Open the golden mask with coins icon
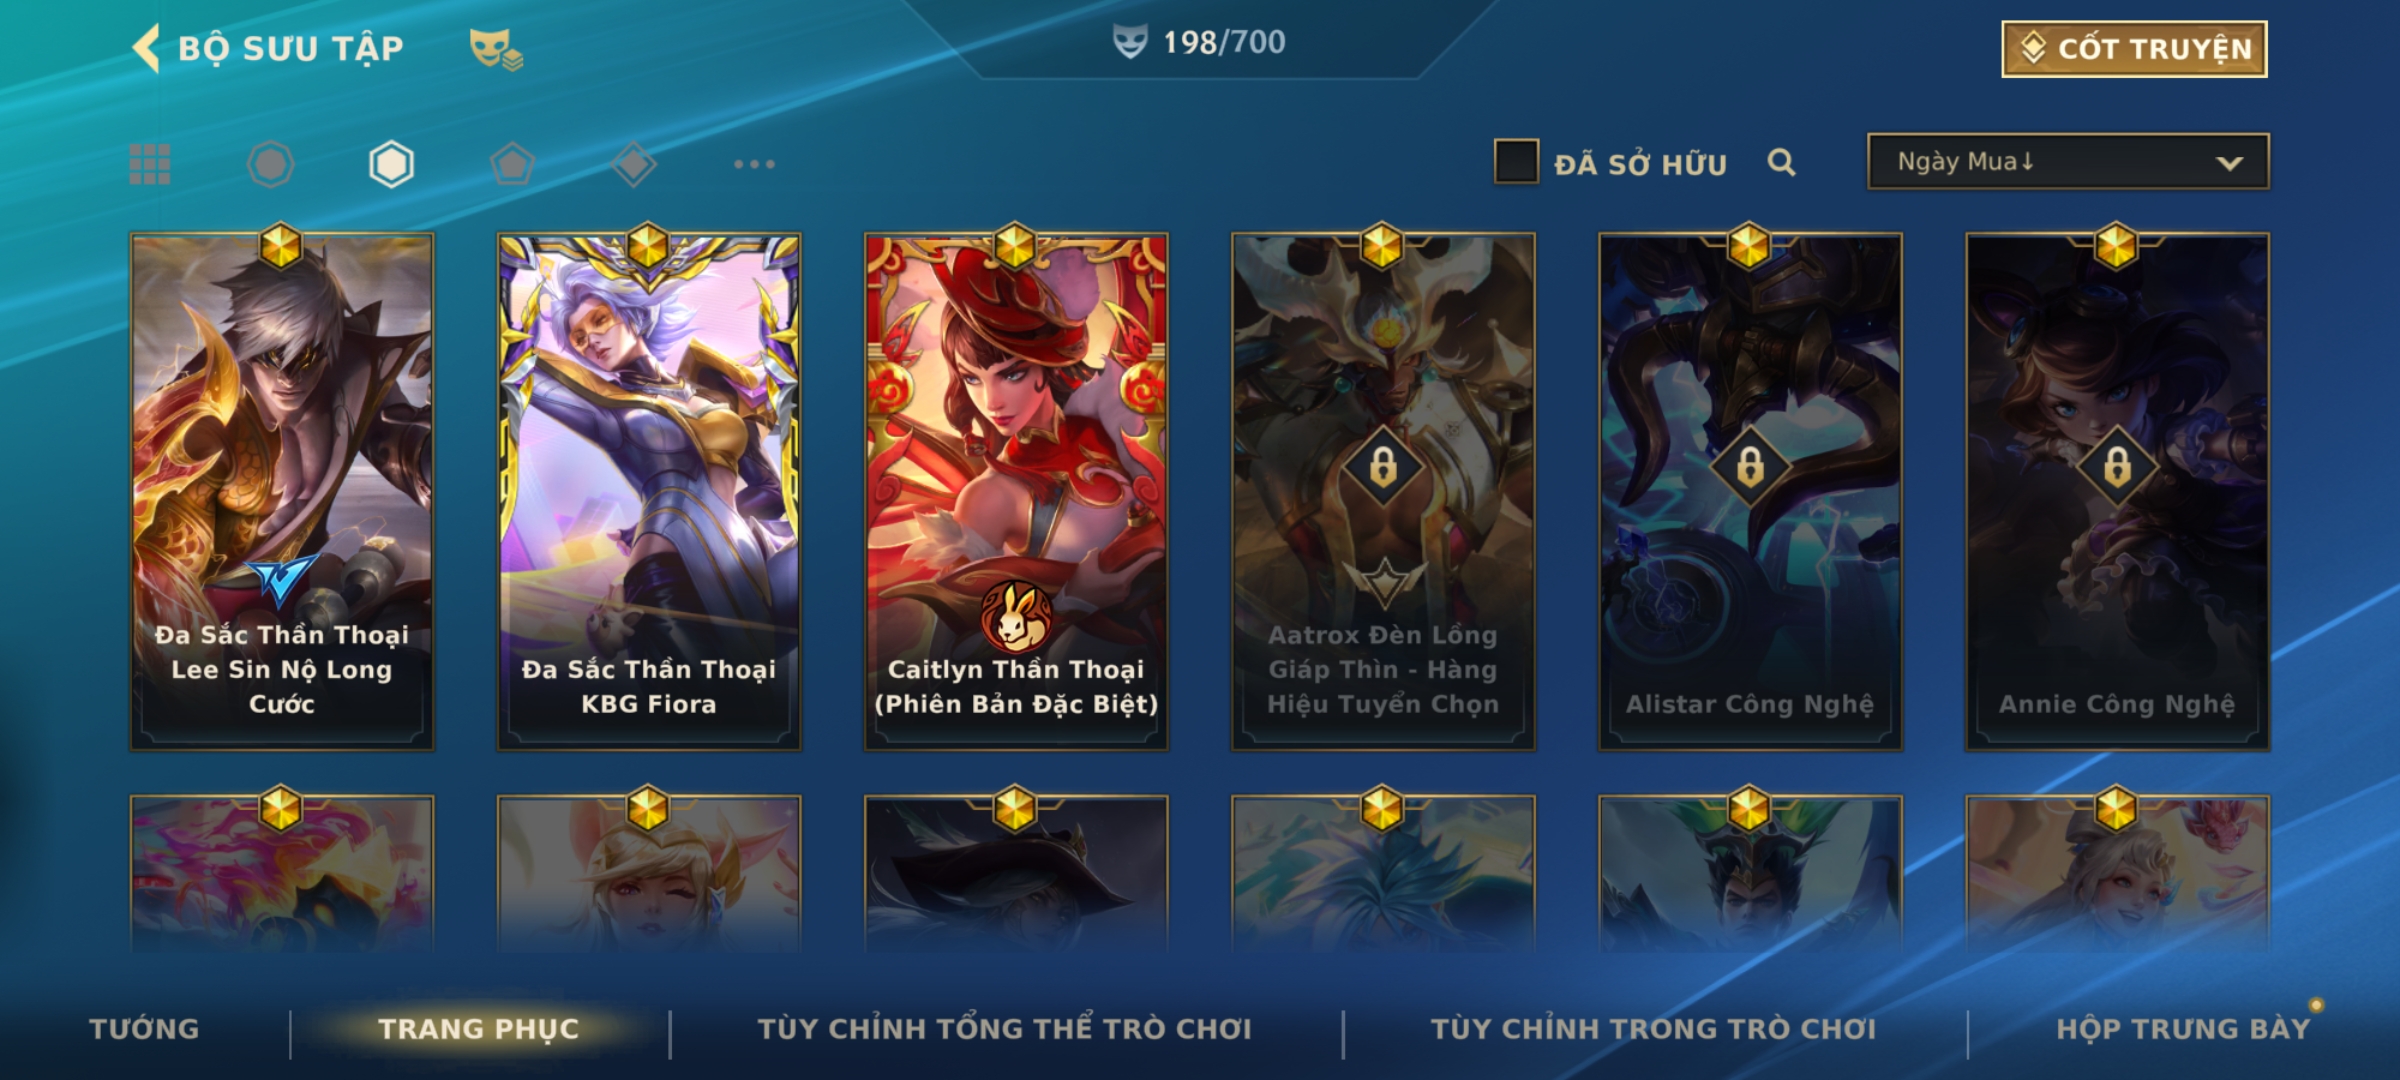Image resolution: width=2400 pixels, height=1080 pixels. (496, 48)
